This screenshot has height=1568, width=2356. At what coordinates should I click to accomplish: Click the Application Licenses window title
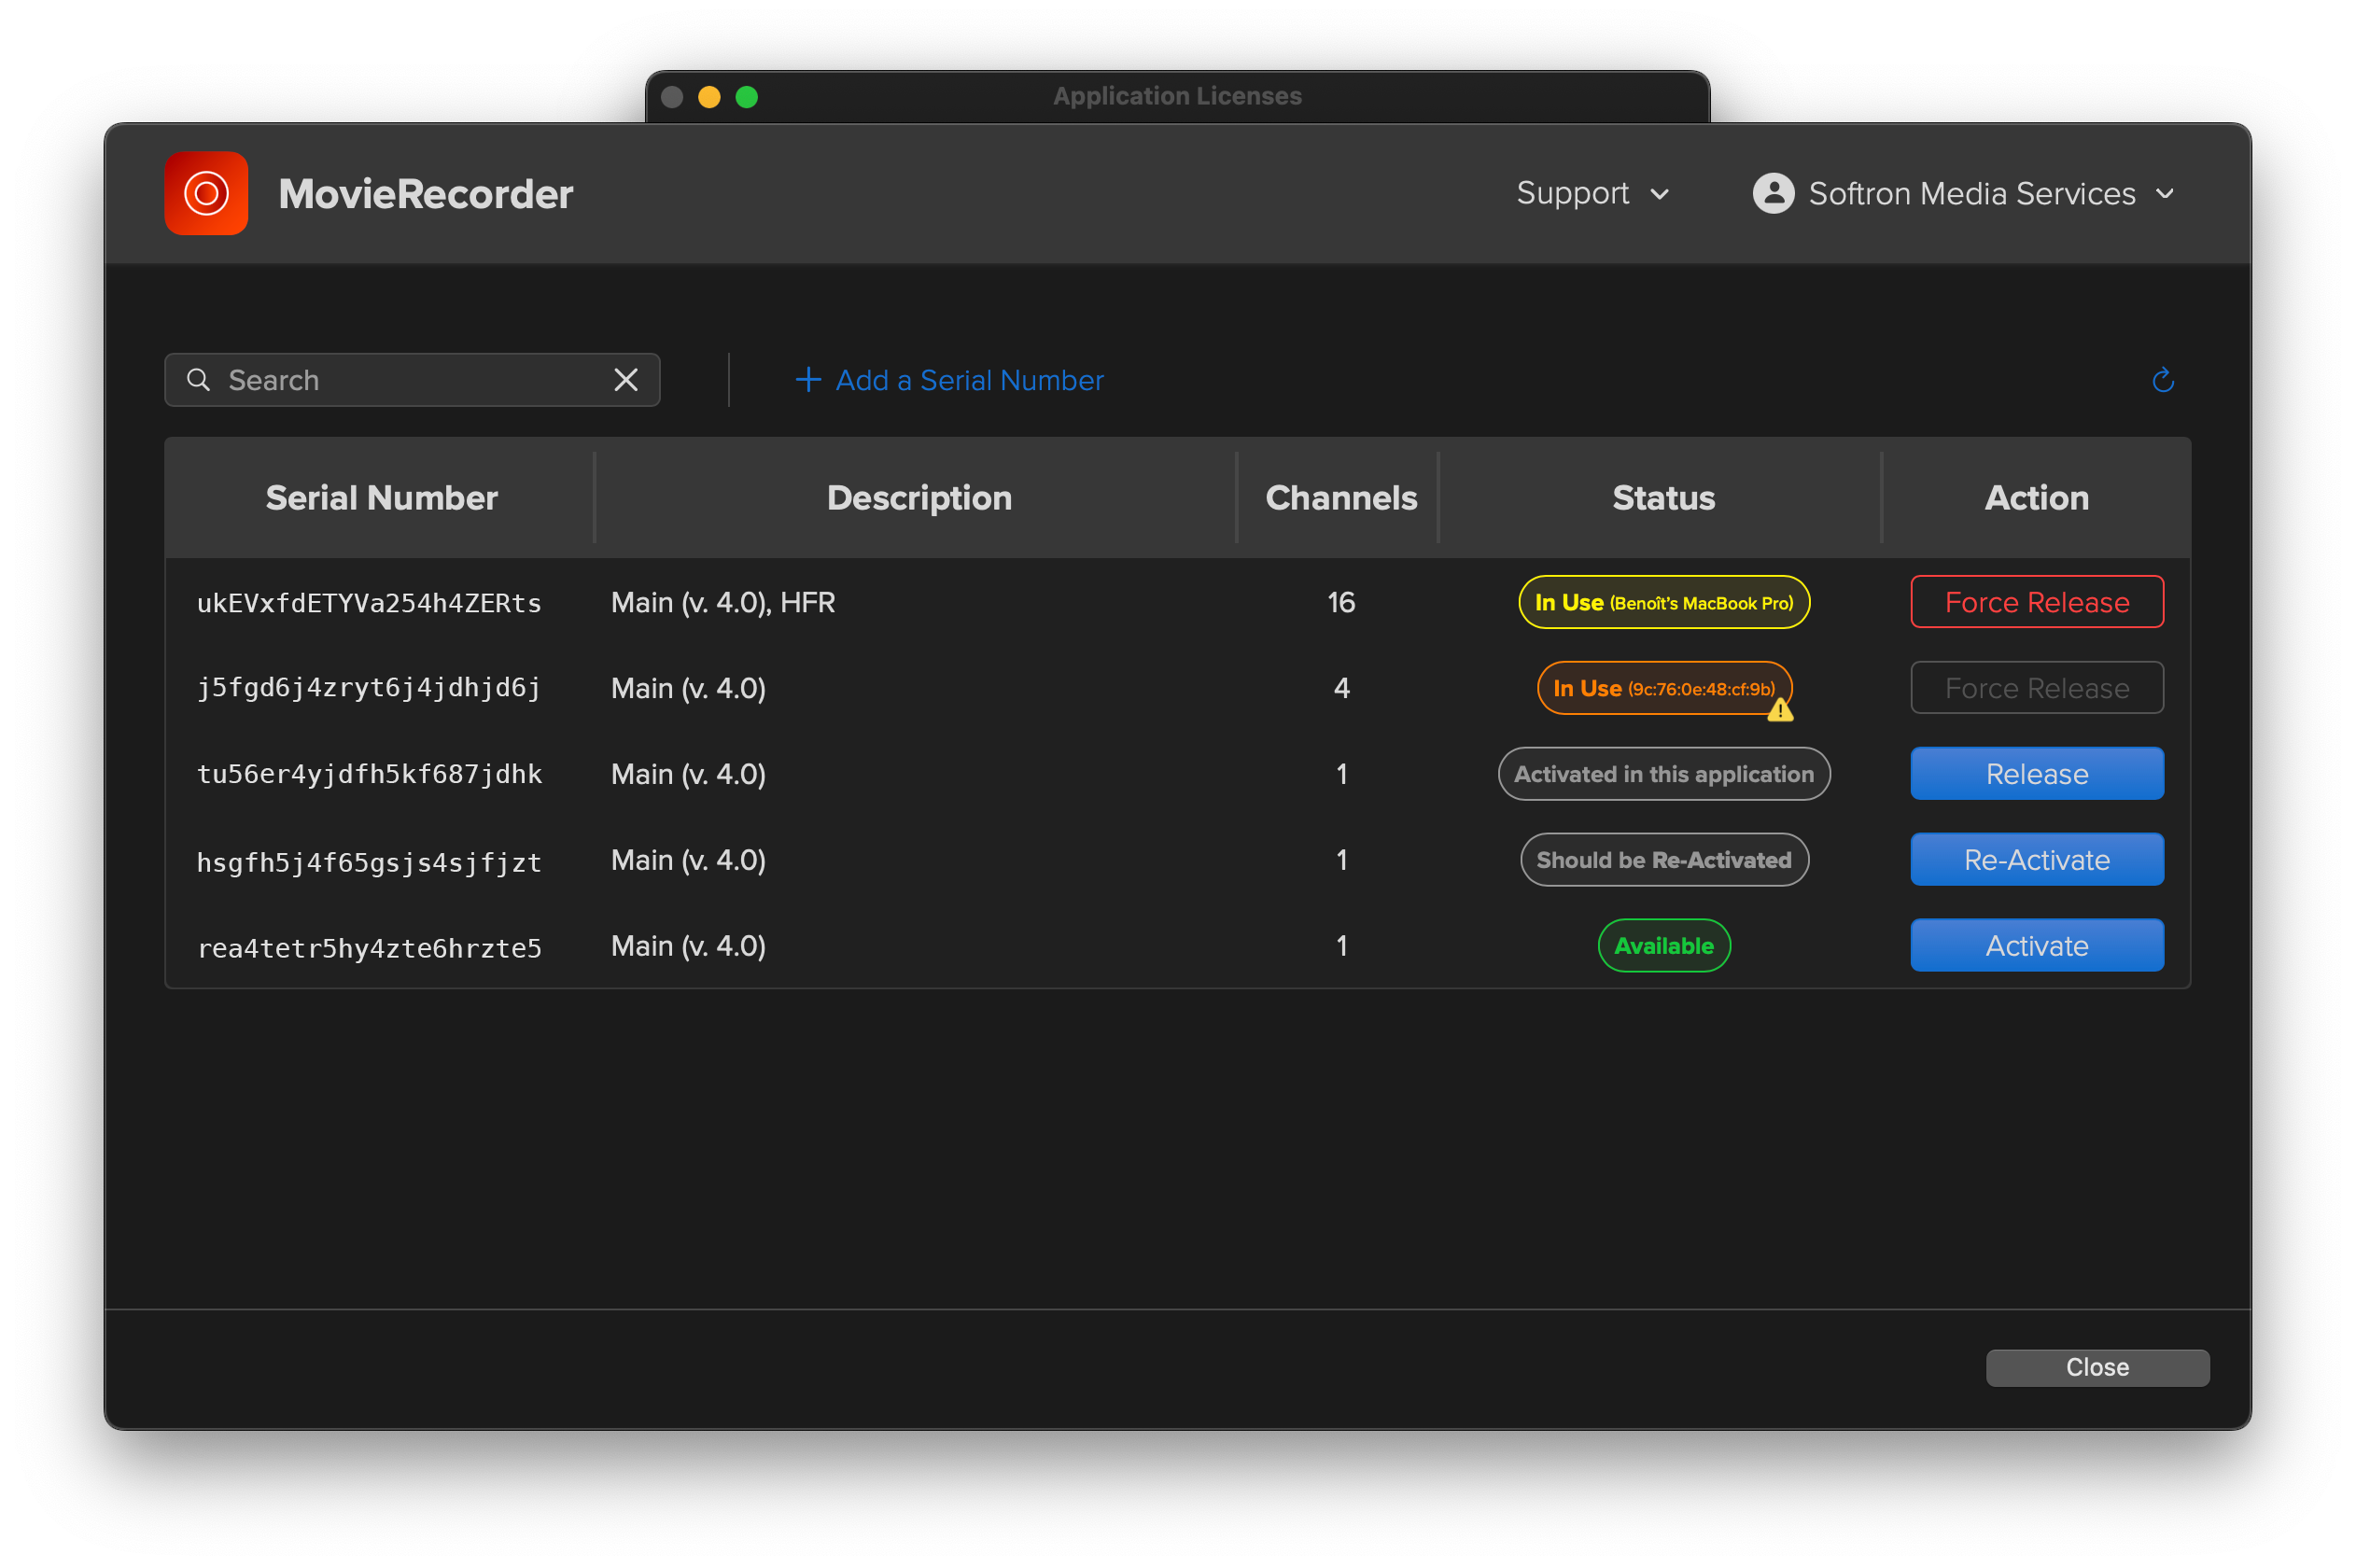1177,96
